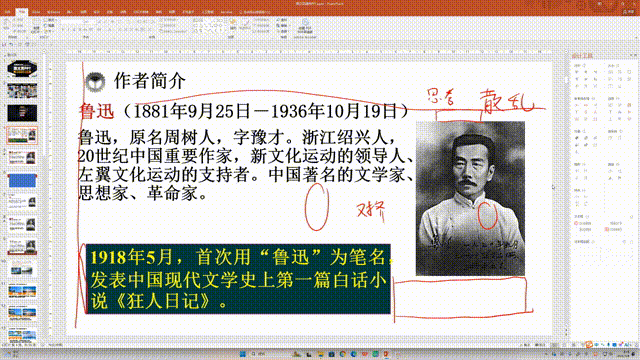Select slide 5 thumbnail below current slide
The width and height of the screenshot is (640, 360).
click(22, 158)
